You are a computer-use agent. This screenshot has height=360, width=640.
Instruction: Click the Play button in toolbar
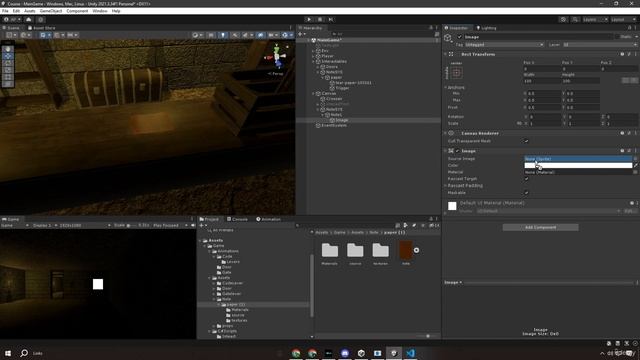[309, 19]
